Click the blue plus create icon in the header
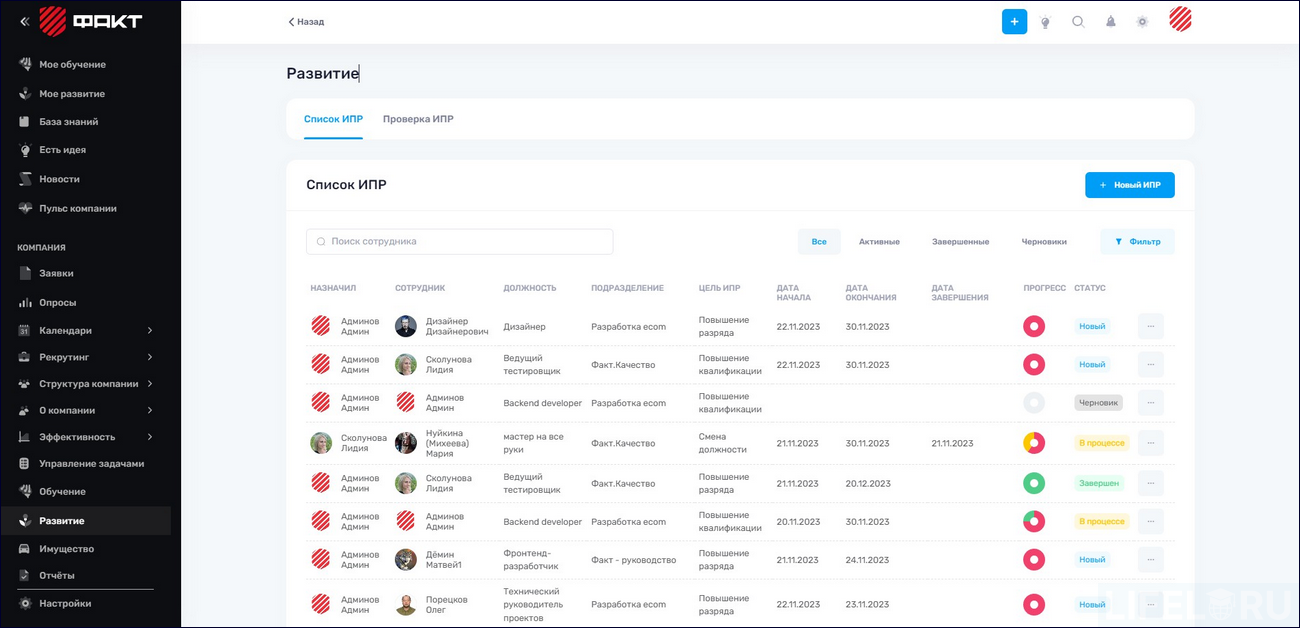Screen dimensions: 1300x628 click(x=1014, y=21)
